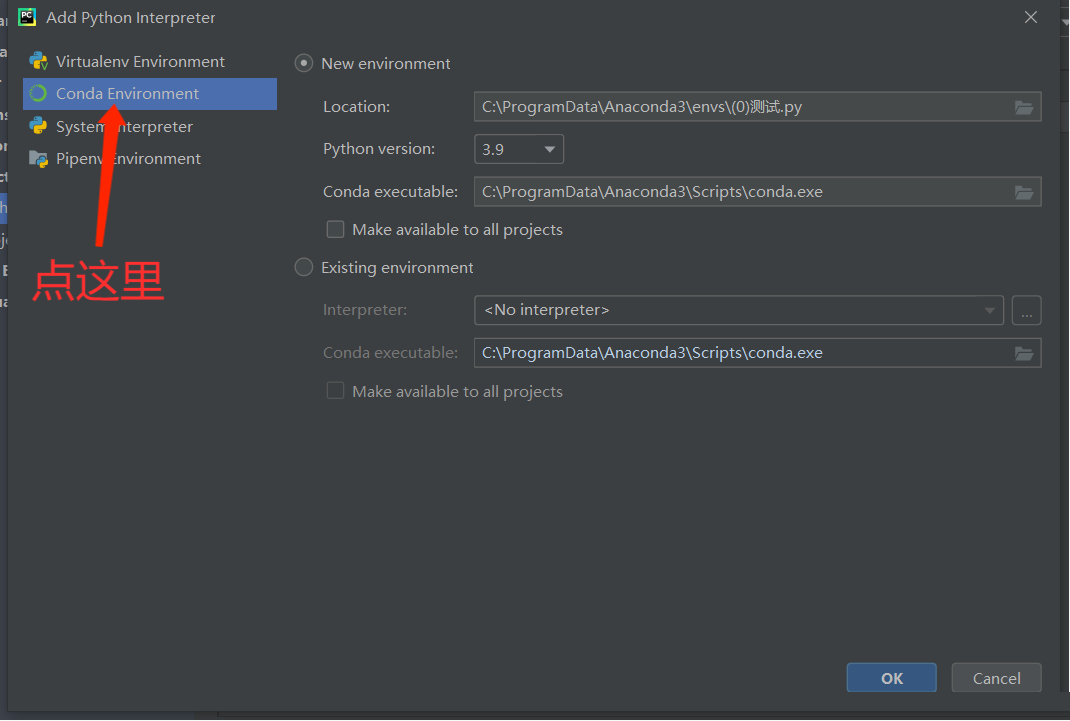Choose Virtualenv Environment in the sidebar
Screen dimensions: 1070x721
point(140,61)
